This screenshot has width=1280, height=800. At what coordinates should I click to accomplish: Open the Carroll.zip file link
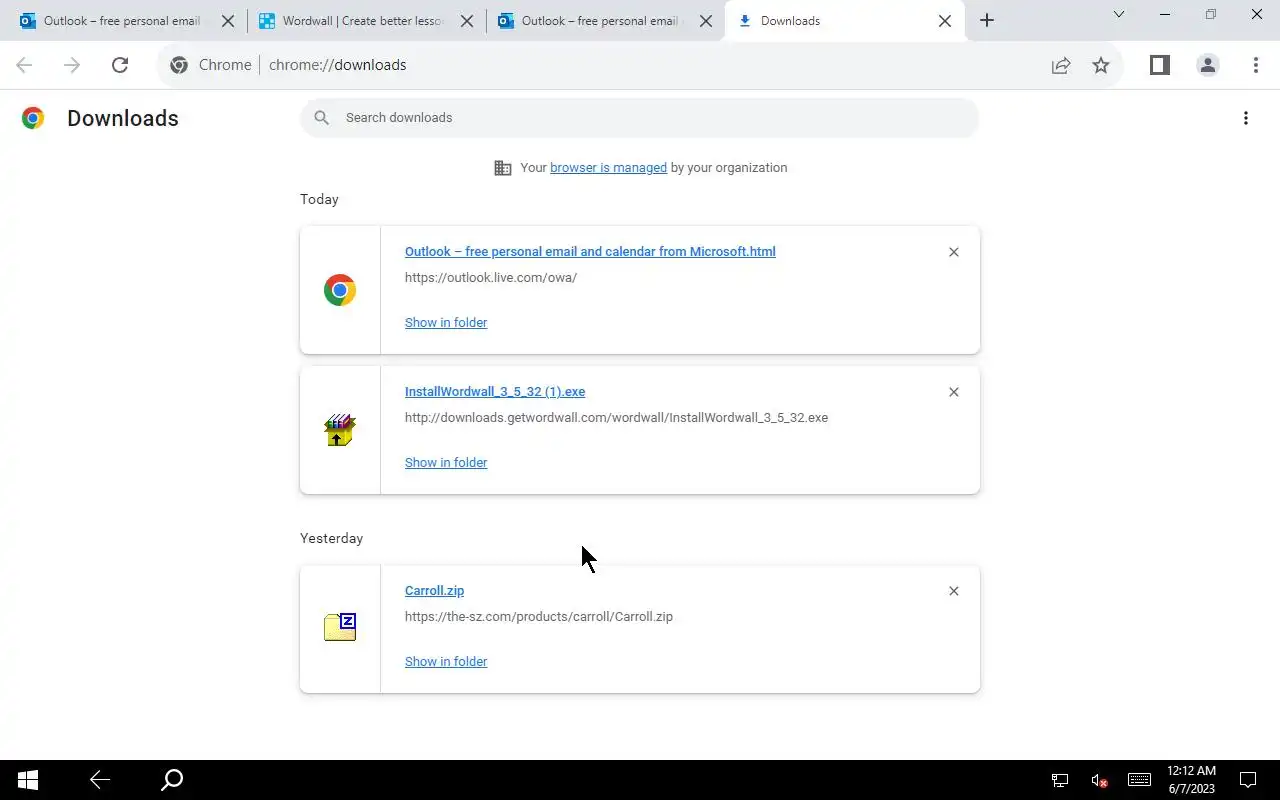click(434, 591)
